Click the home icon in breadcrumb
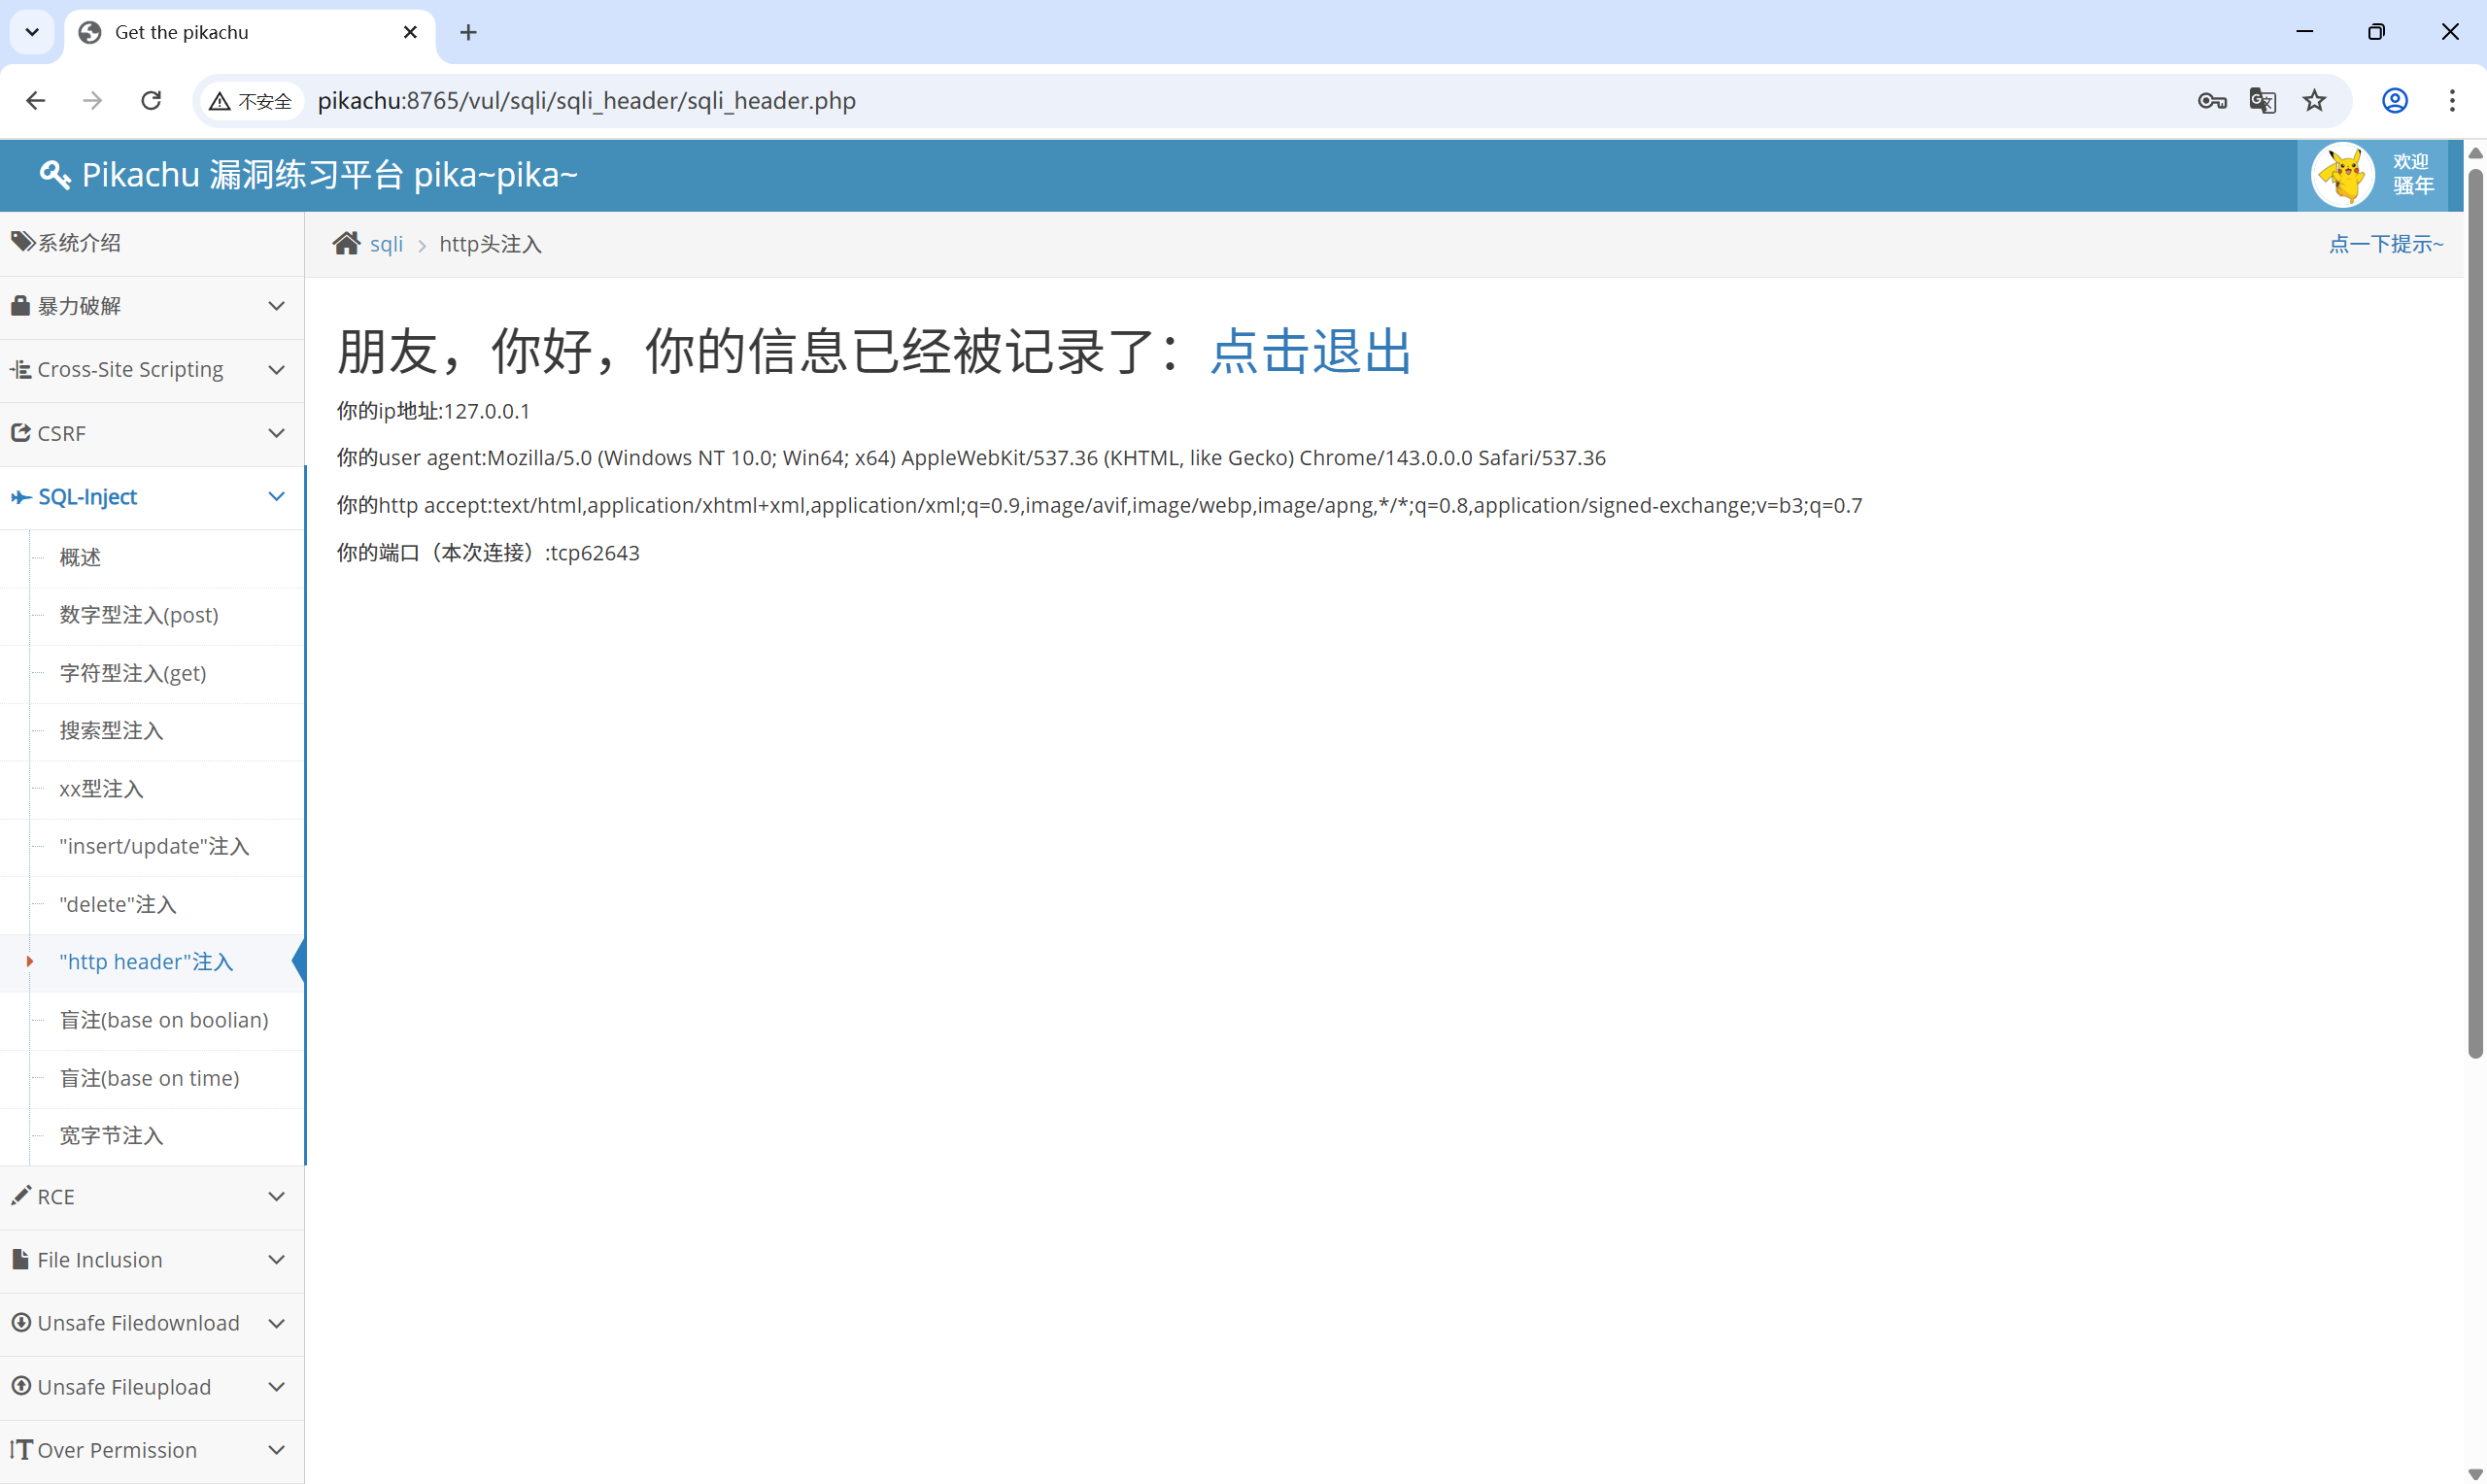The image size is (2487, 1484). (346, 244)
